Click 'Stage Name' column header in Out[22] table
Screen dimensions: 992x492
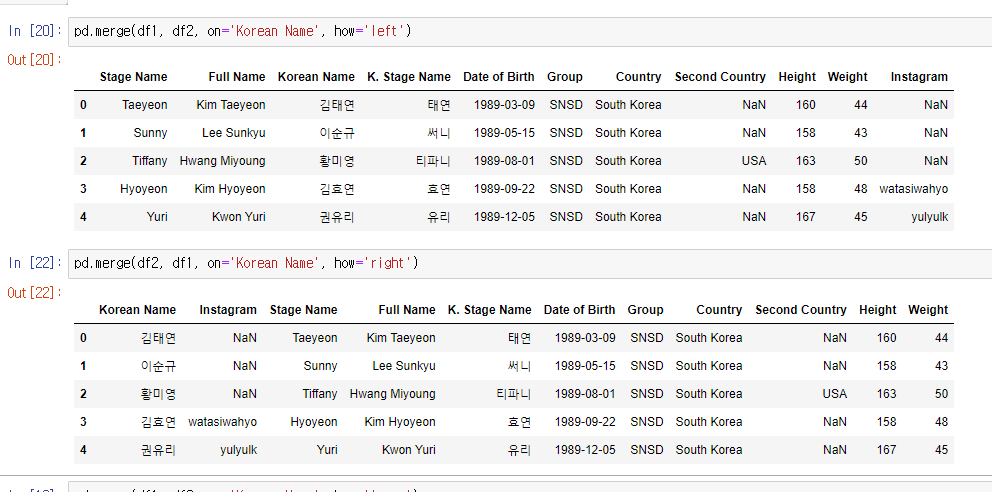point(304,310)
